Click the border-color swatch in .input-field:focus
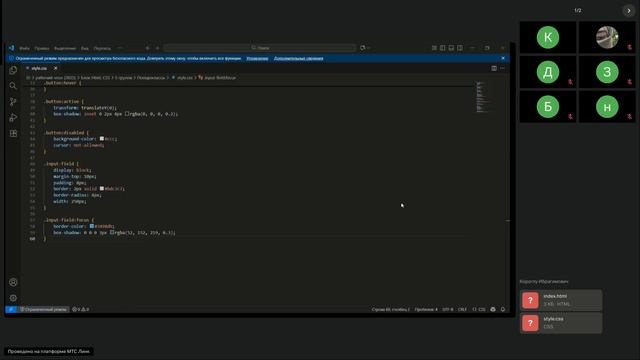Image resolution: width=640 pixels, height=360 pixels. 92,226
